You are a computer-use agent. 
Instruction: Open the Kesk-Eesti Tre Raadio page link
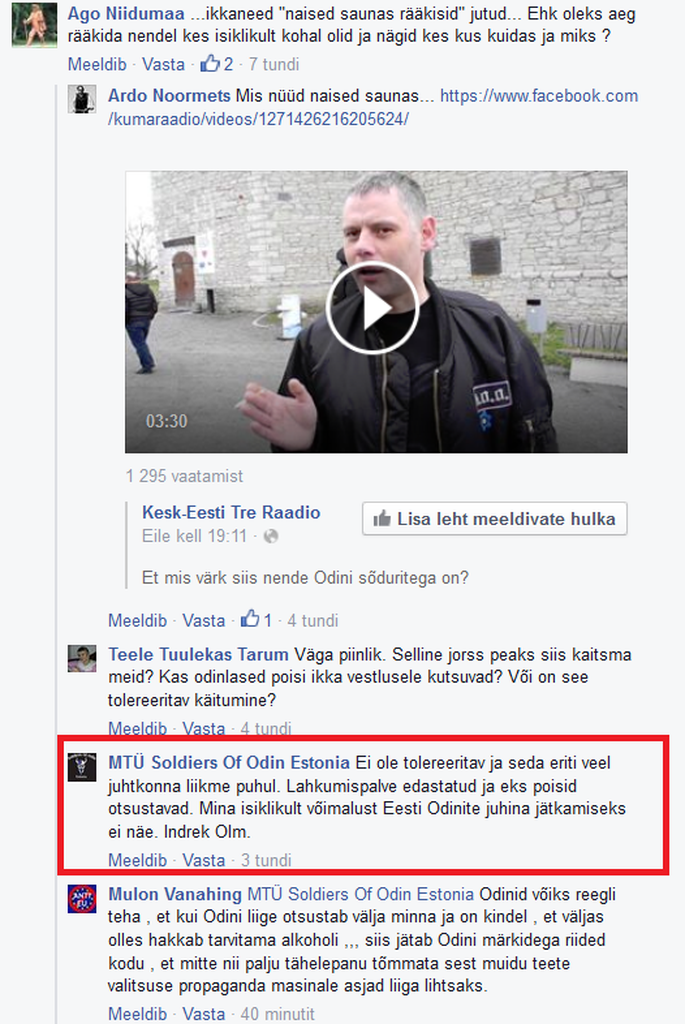pos(231,512)
